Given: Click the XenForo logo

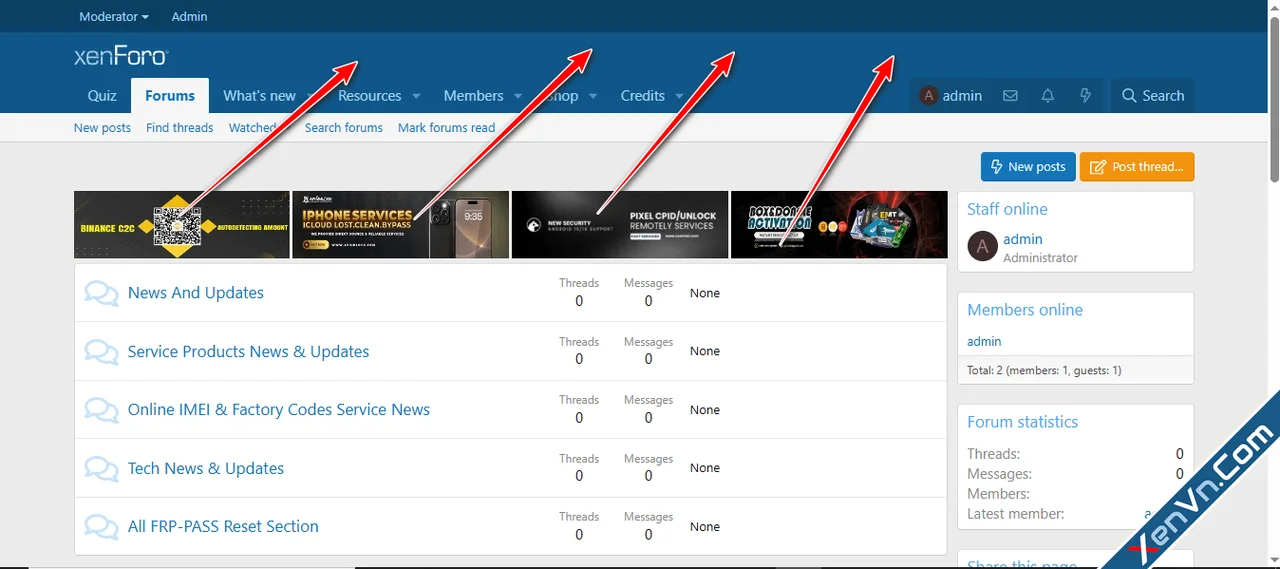Looking at the screenshot, I should (121, 56).
